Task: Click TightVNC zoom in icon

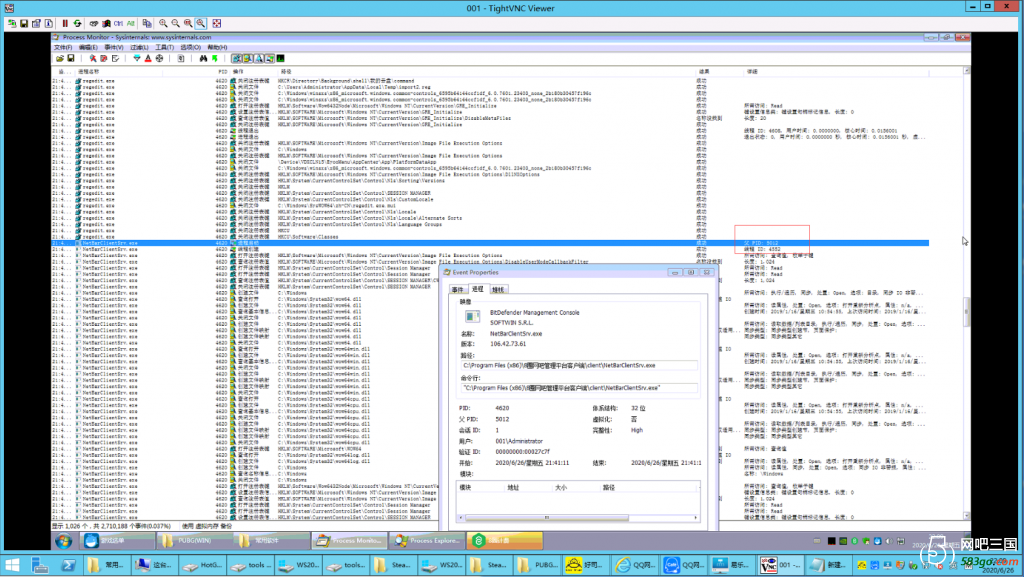Action: (163, 23)
